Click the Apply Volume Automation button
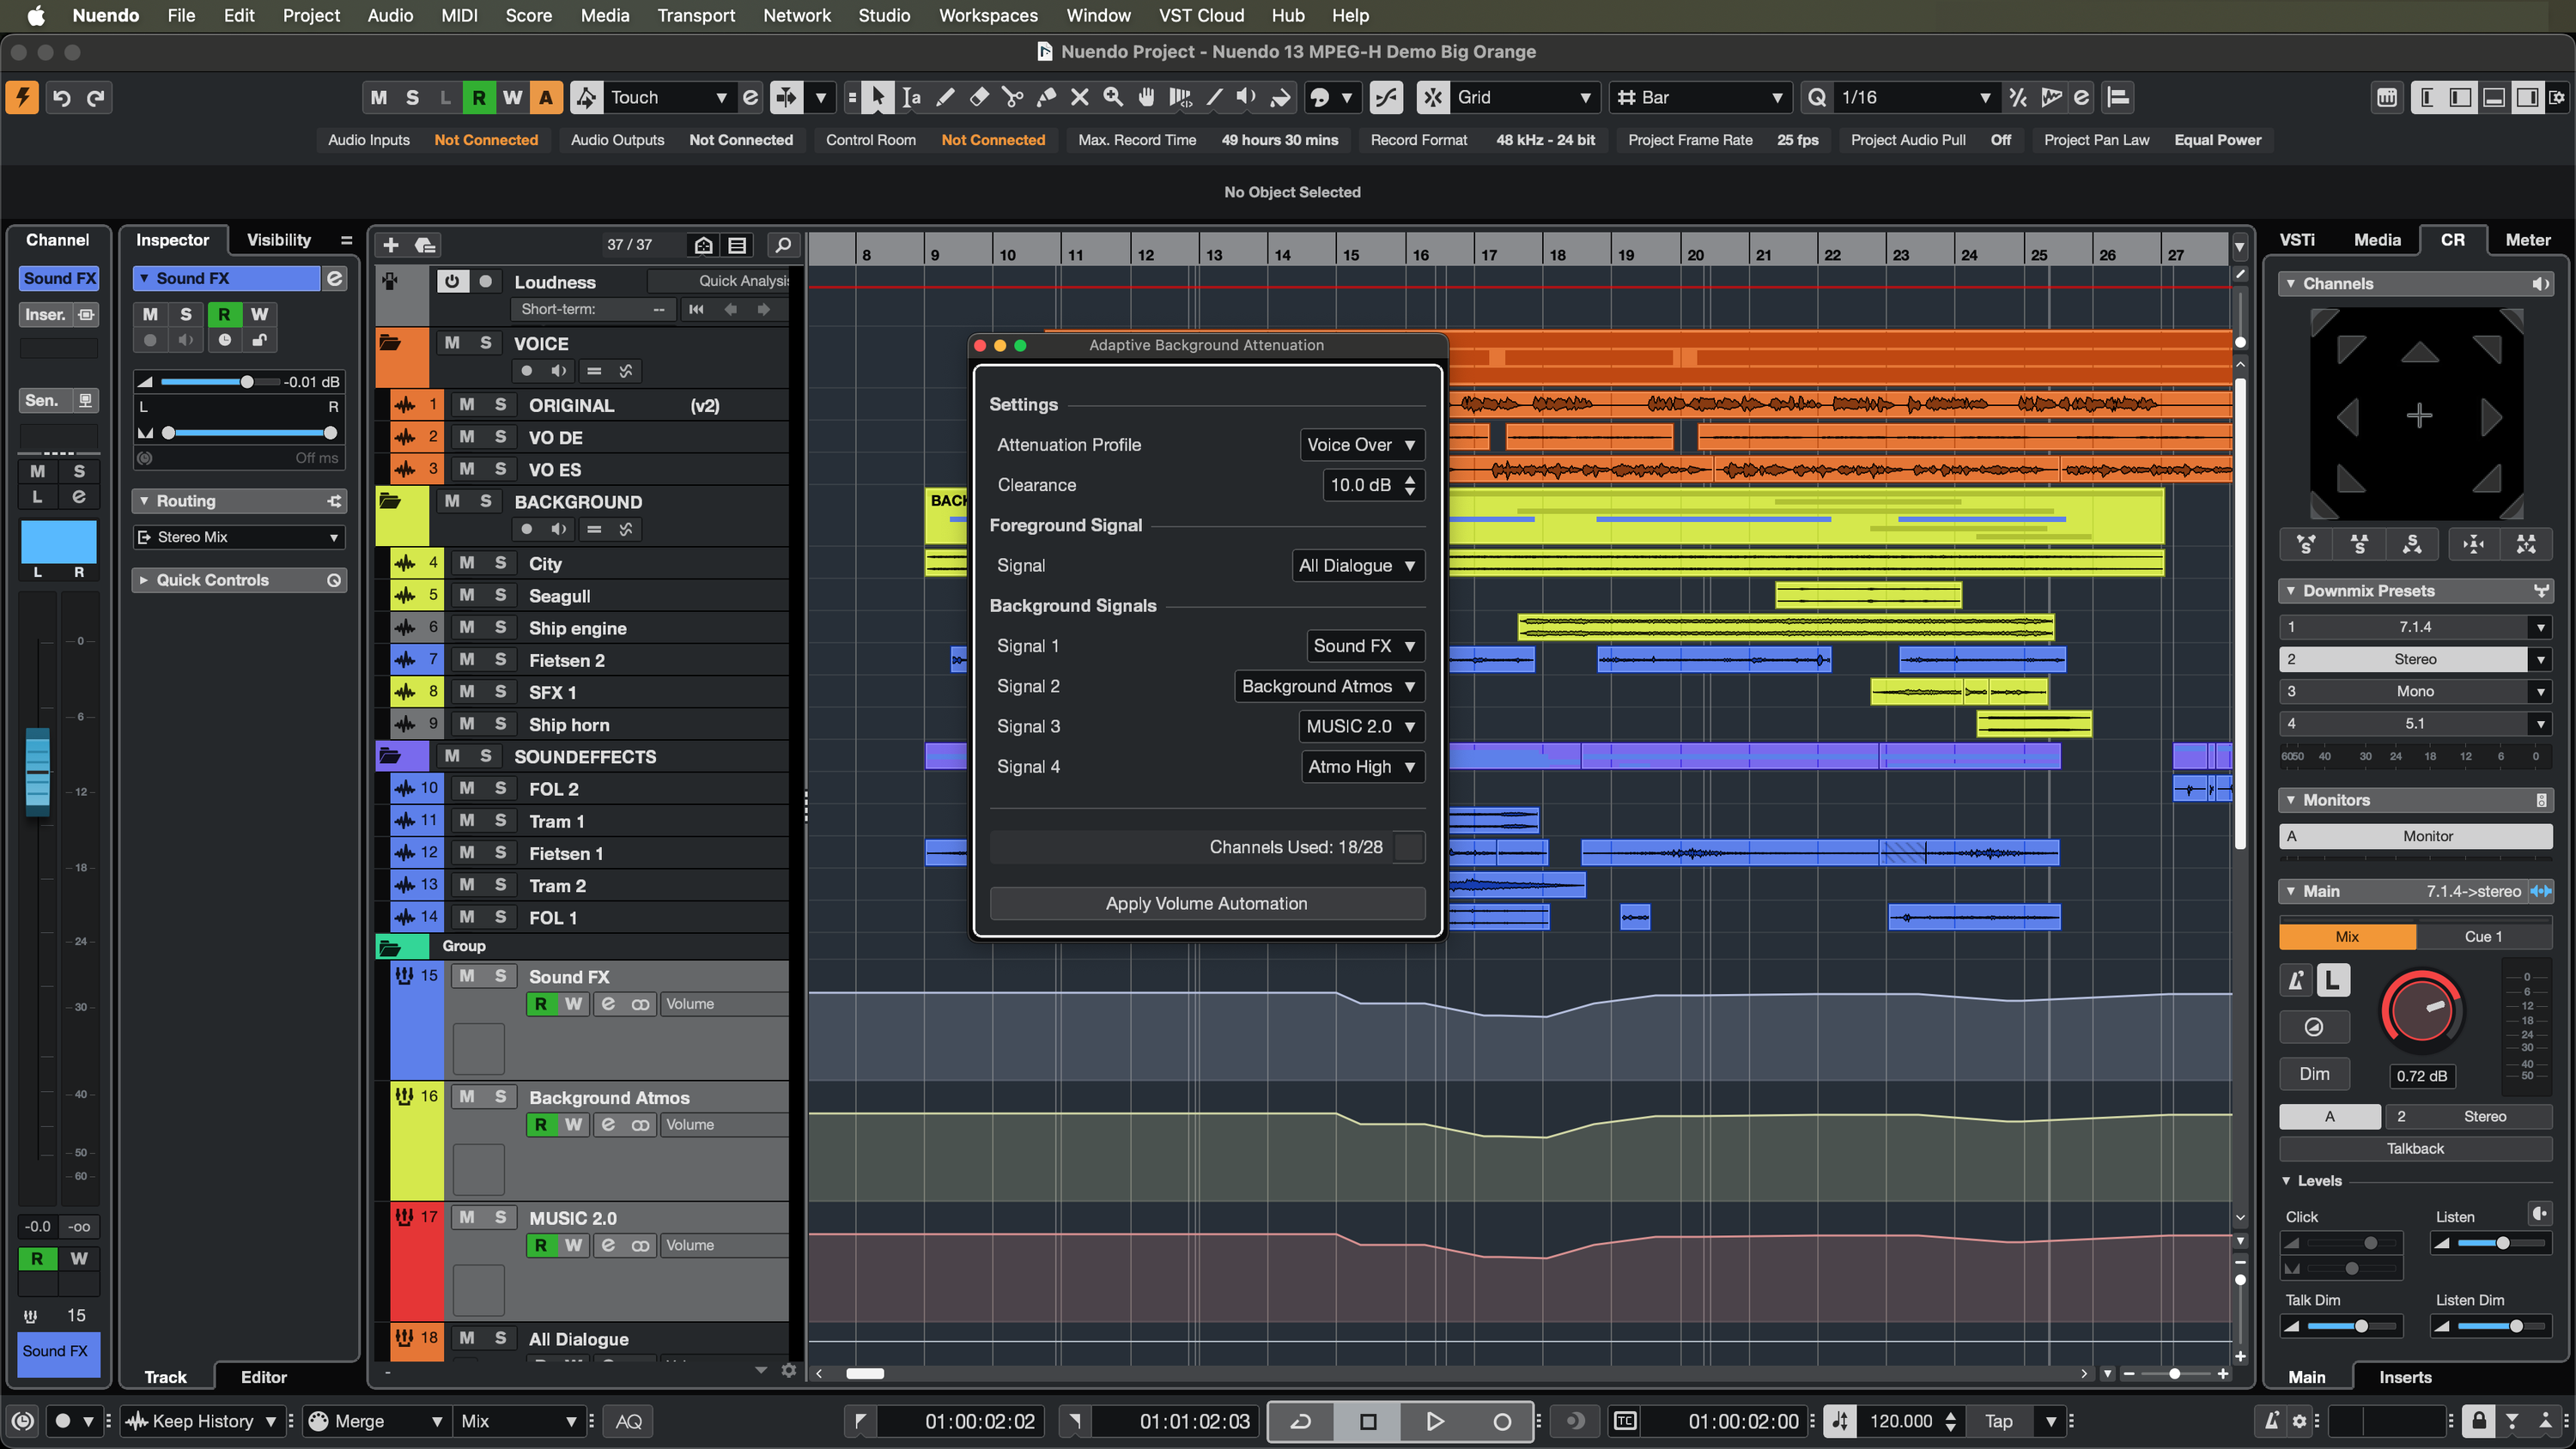Viewport: 2576px width, 1449px height. (x=1206, y=903)
